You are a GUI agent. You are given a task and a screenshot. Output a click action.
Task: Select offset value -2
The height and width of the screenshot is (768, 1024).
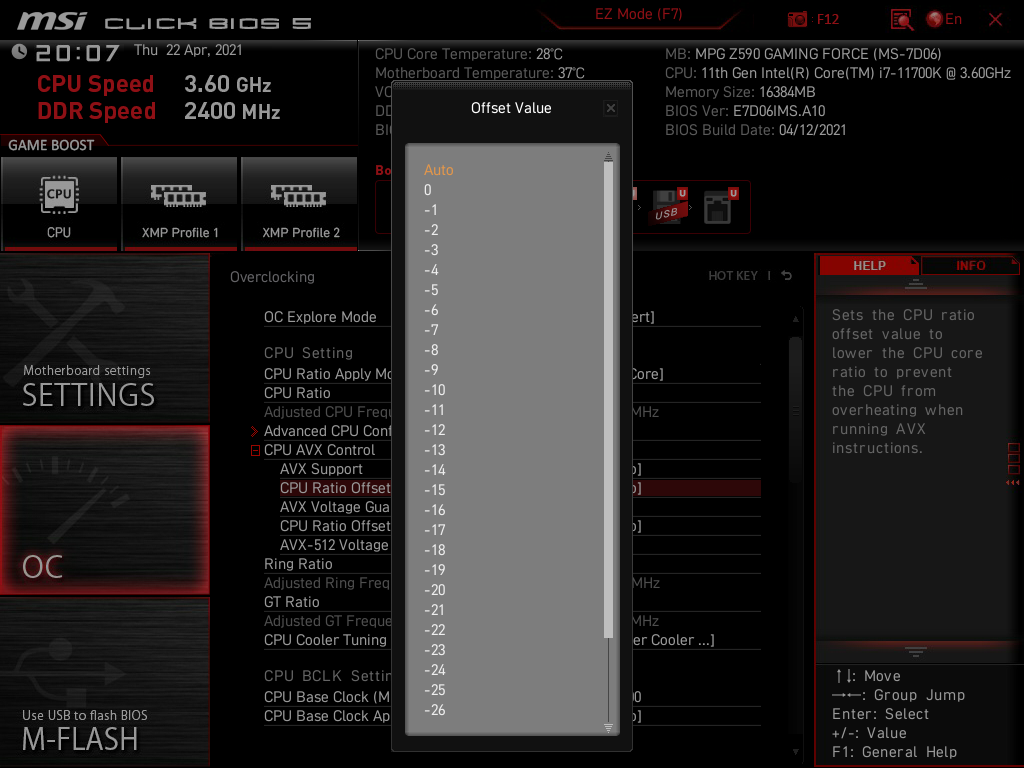point(431,230)
